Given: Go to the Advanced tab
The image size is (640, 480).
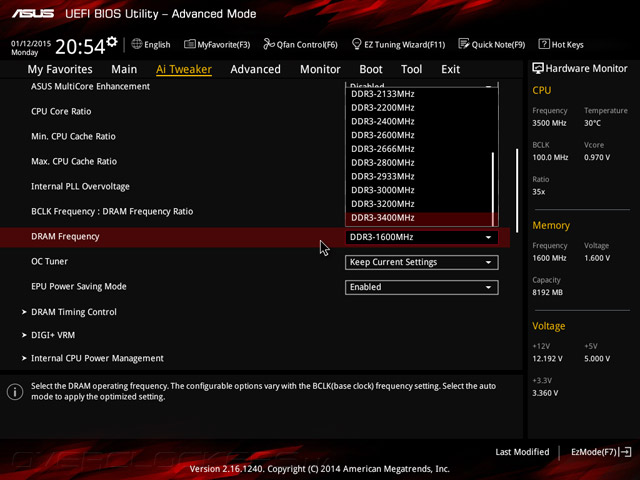Looking at the screenshot, I should click(256, 69).
